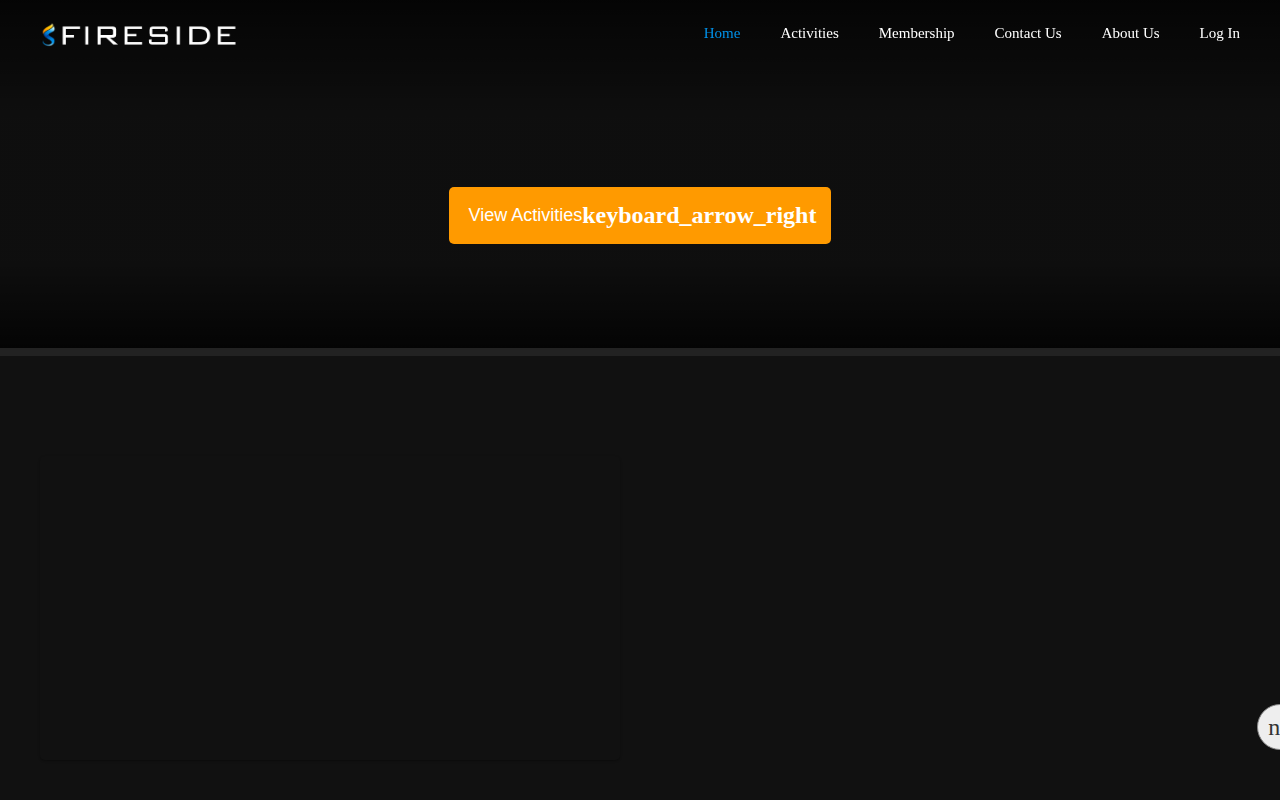
Task: Click the gray horizontal divider bar
Action: 640,352
